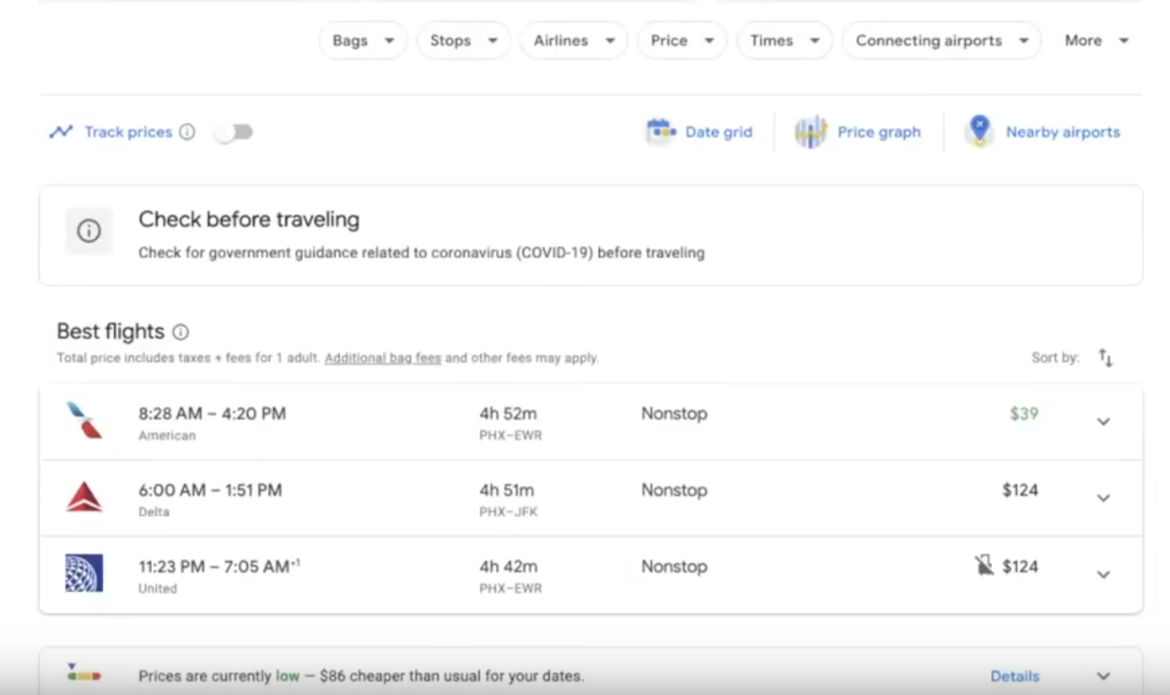Click the United airline logo
This screenshot has height=695, width=1170.
click(x=84, y=573)
